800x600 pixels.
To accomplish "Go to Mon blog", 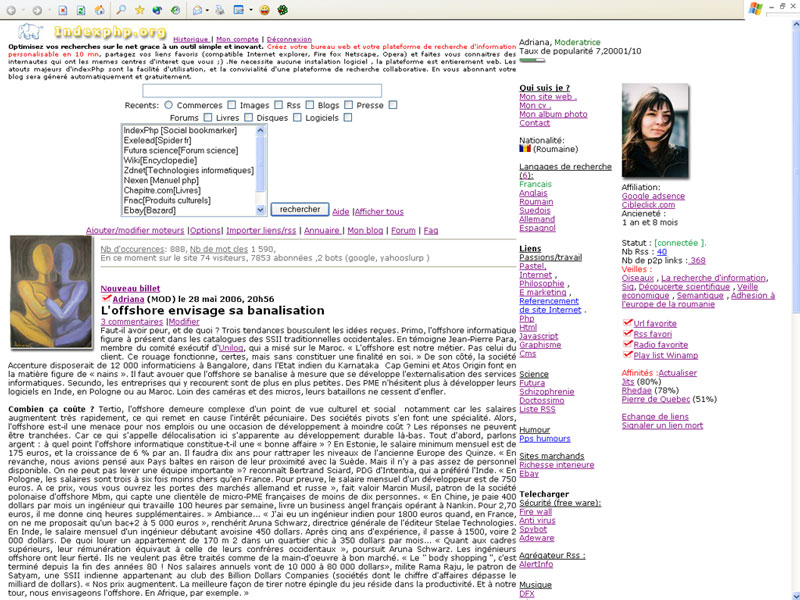I will tap(365, 231).
